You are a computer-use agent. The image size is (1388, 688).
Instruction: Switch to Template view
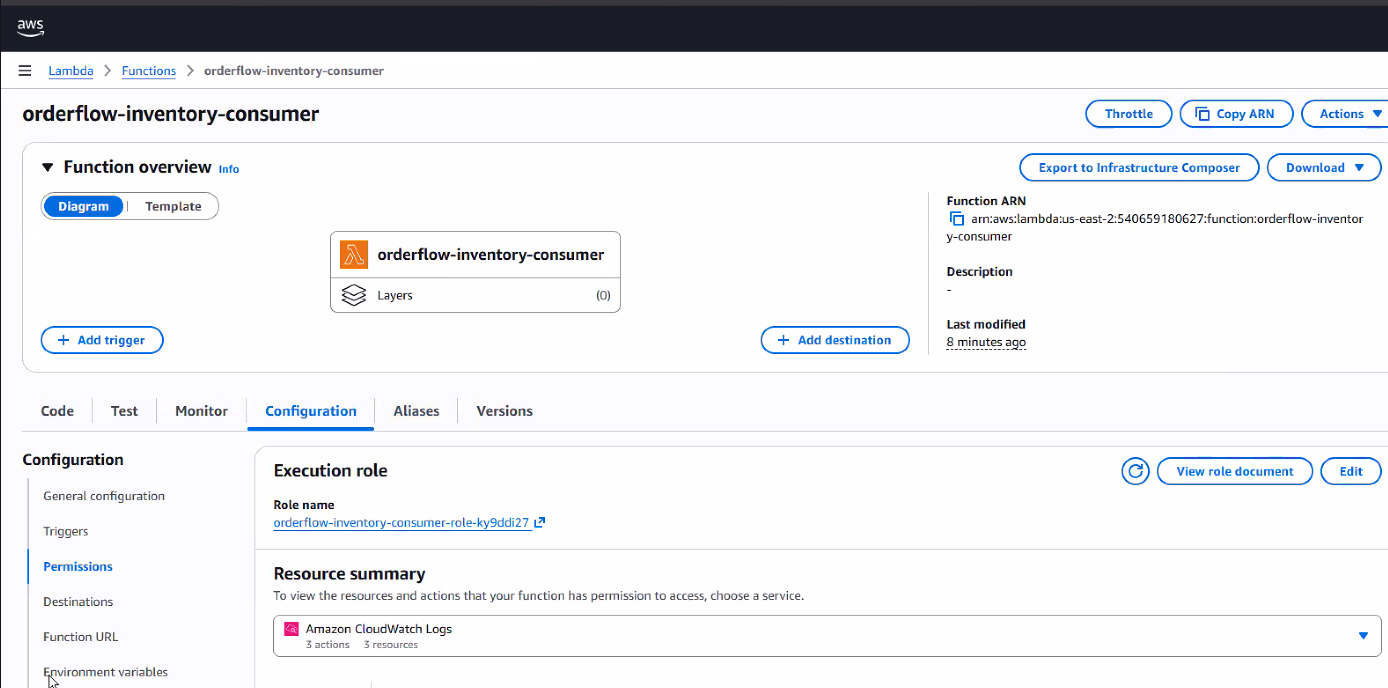[173, 206]
